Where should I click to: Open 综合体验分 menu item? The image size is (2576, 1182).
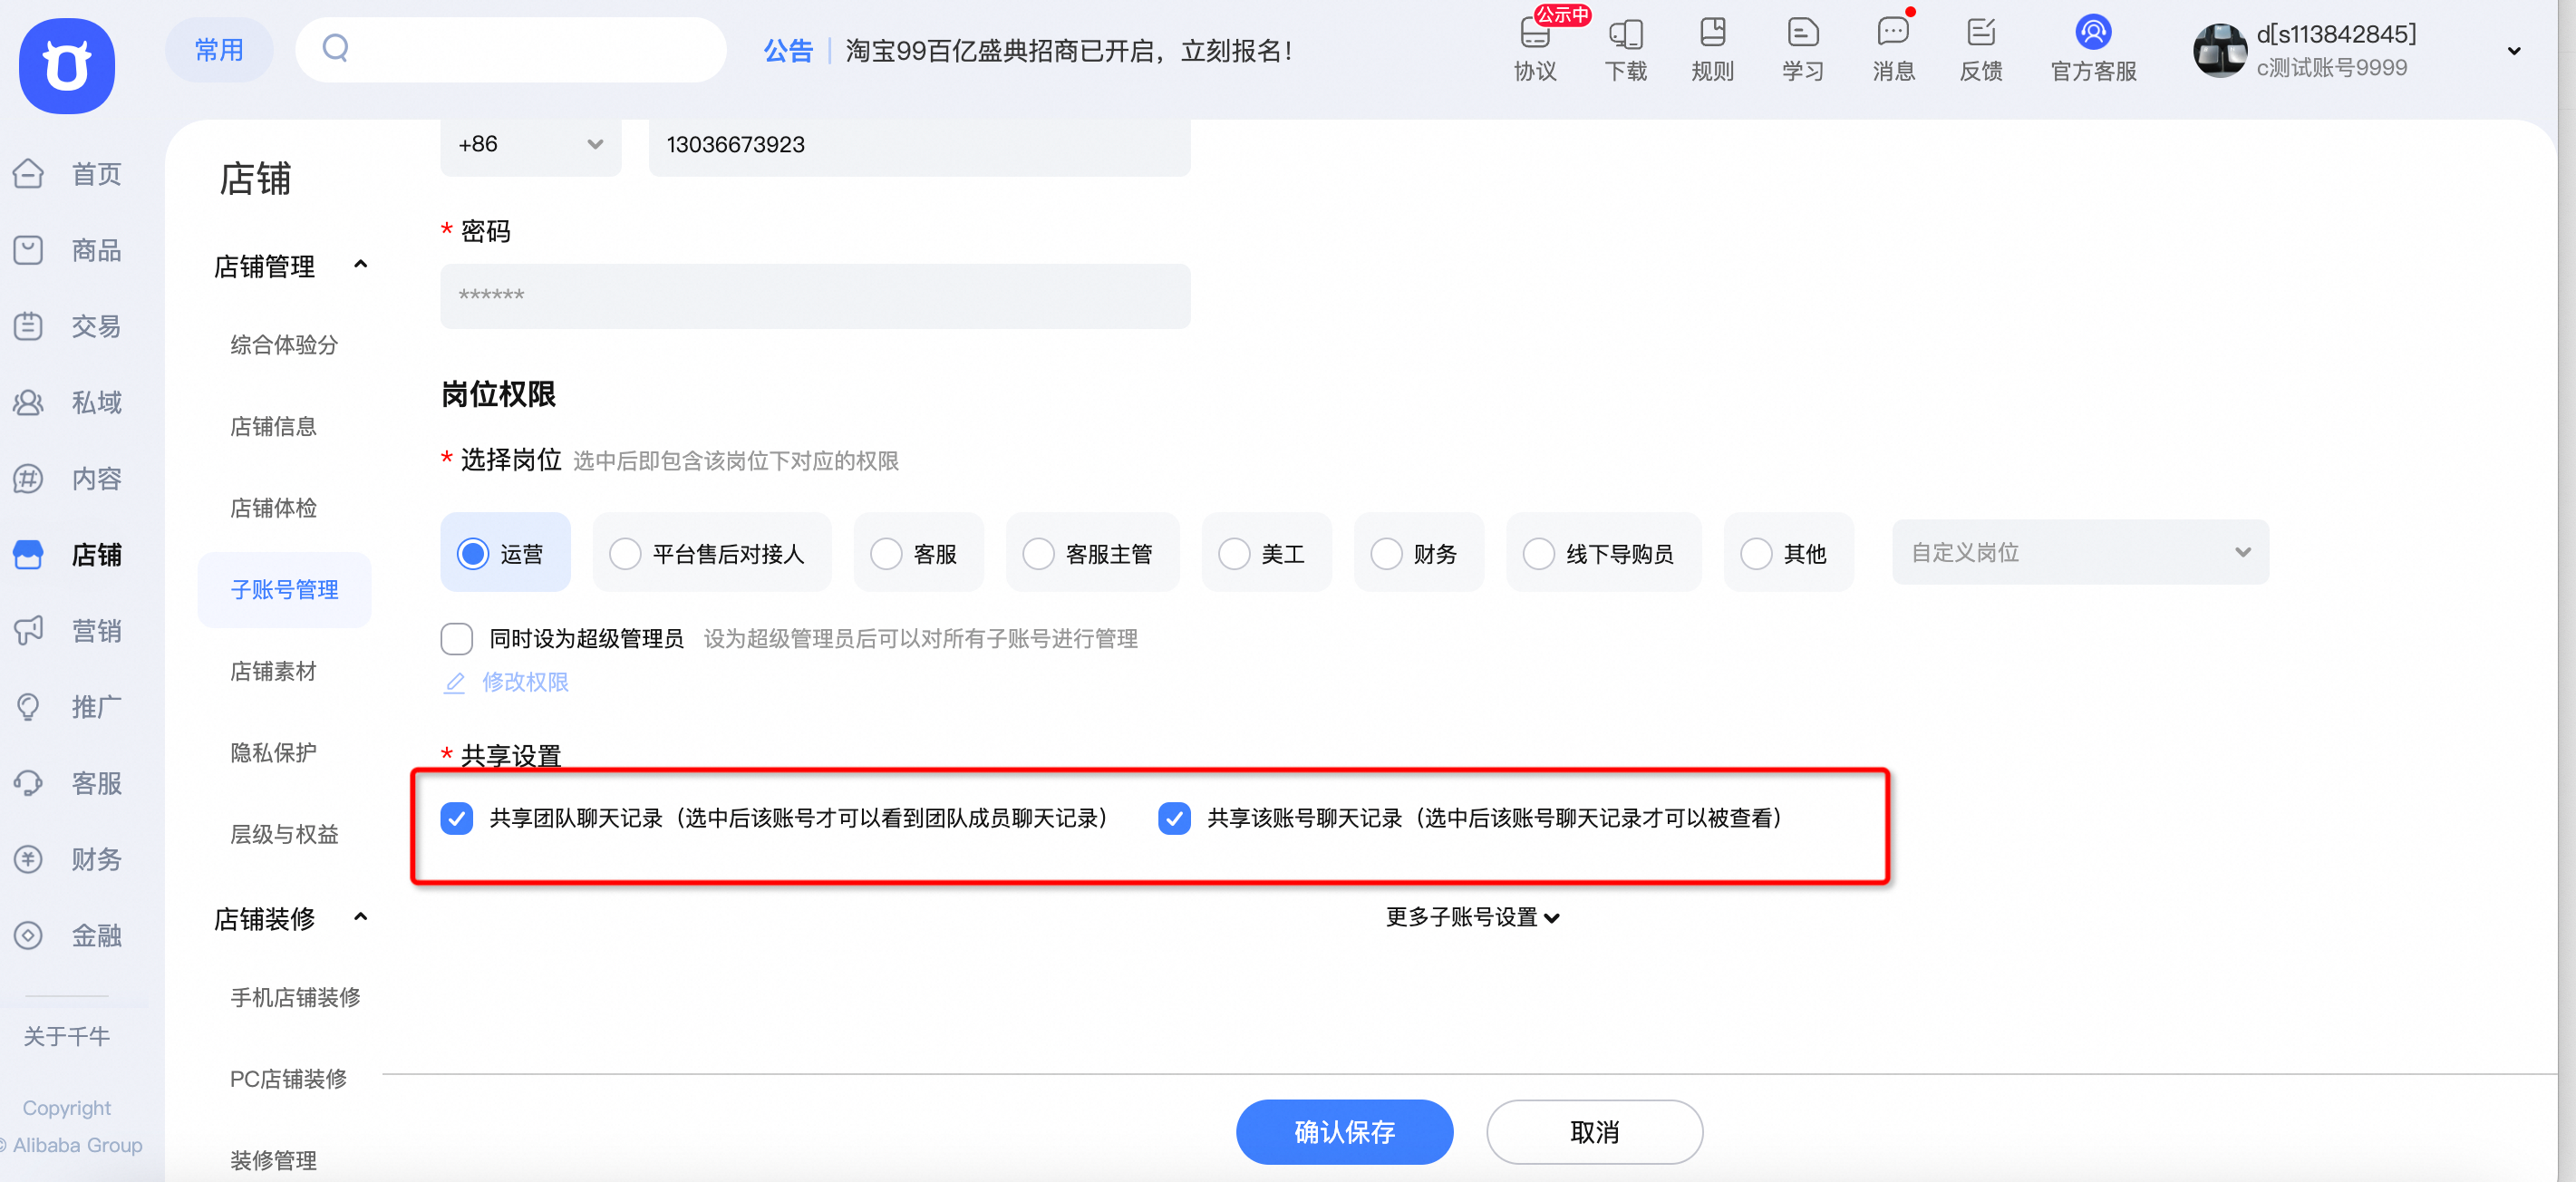284,345
